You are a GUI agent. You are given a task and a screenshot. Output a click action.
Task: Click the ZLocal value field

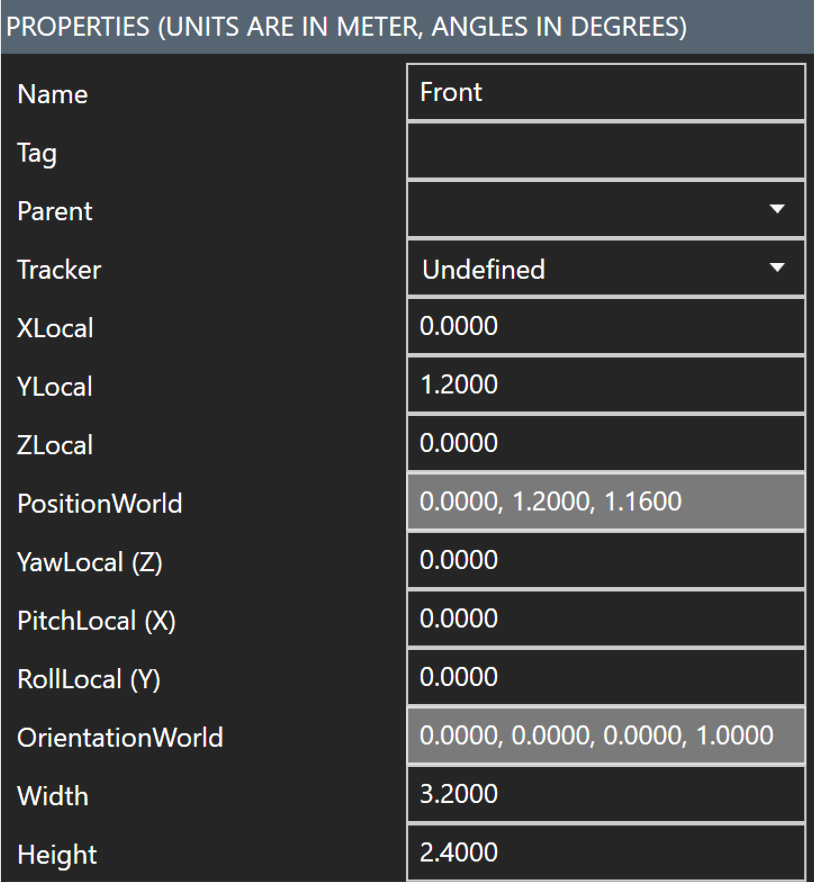(x=605, y=444)
